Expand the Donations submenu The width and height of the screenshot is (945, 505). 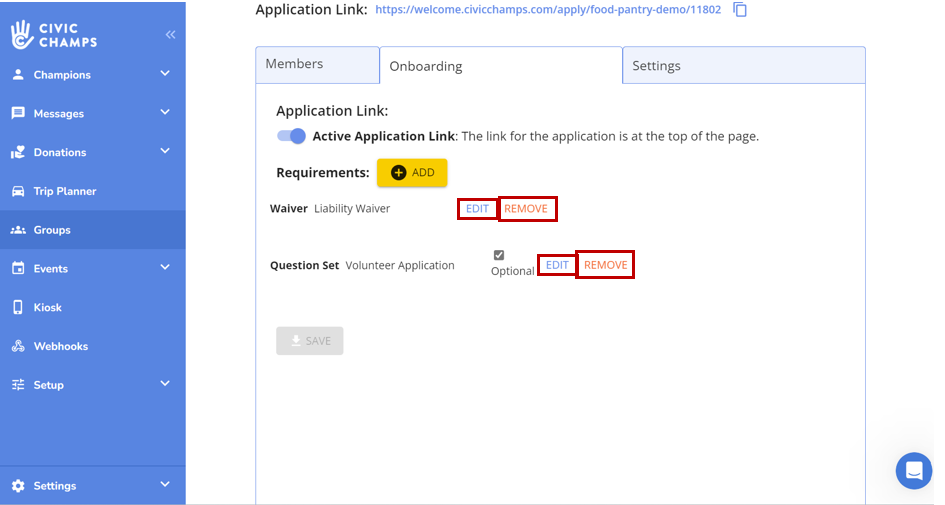pyautogui.click(x=165, y=152)
